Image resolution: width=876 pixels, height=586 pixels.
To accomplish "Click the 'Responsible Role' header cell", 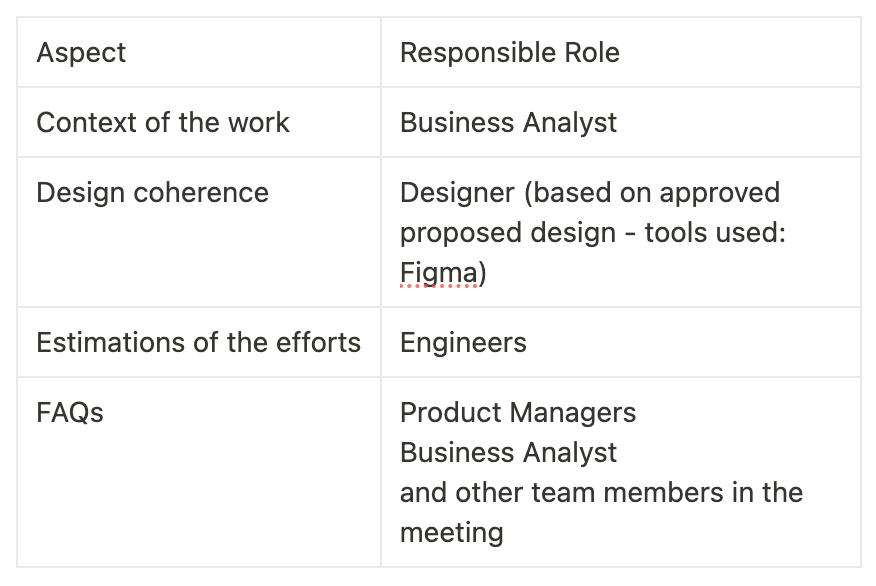I will point(621,53).
